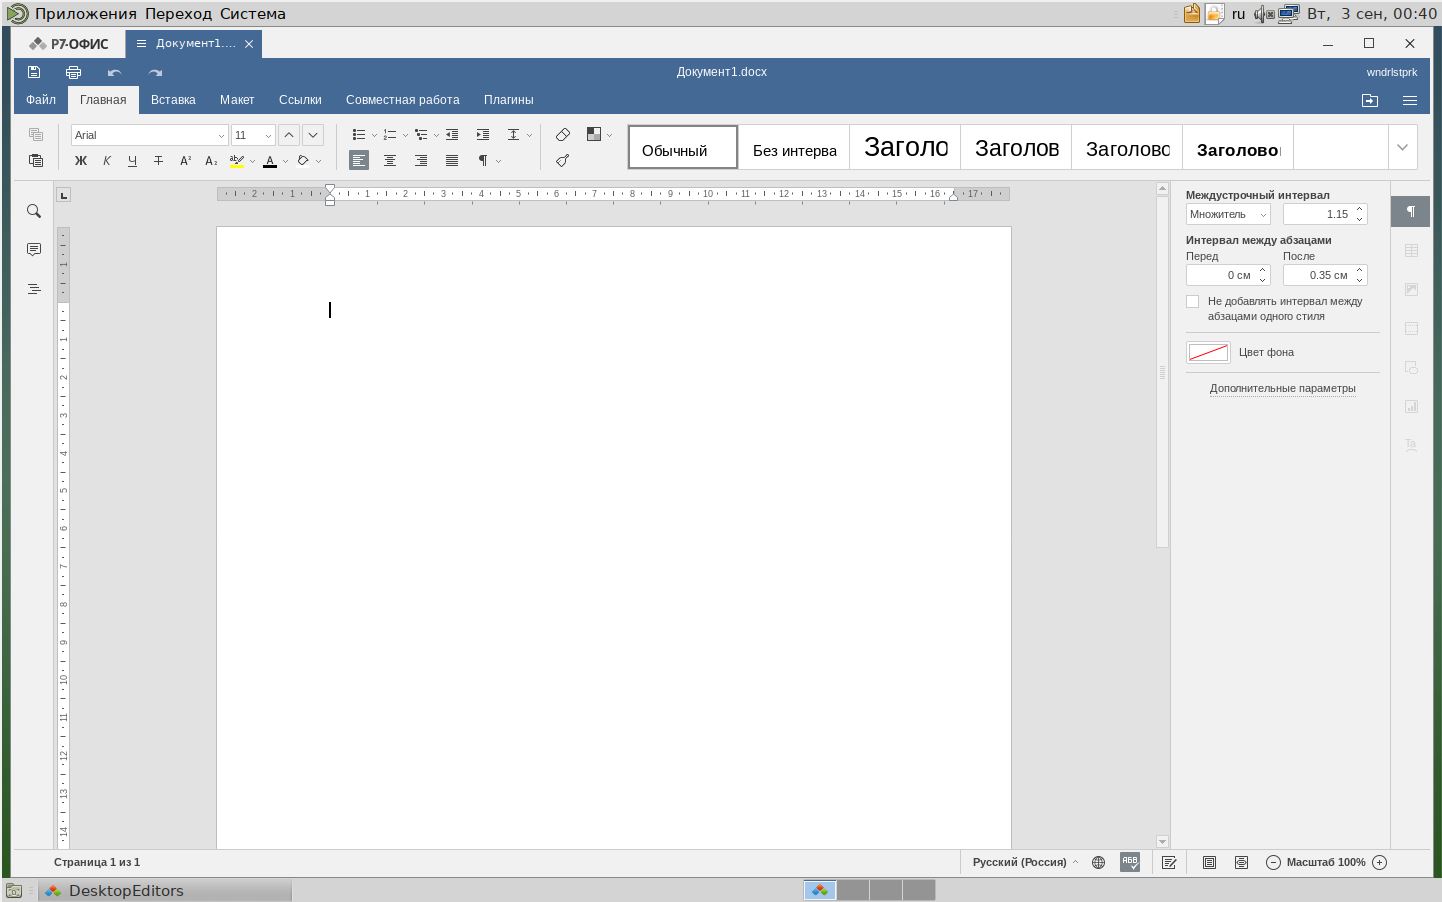Expand numbered list options
Viewport: 1442px width, 902px height.
click(x=405, y=135)
